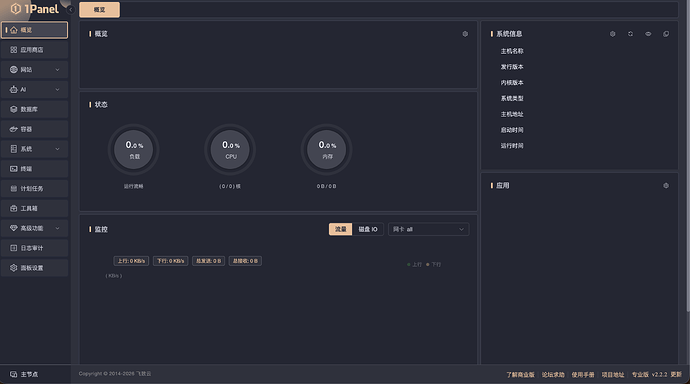Open the 终端 terminal icon
The image size is (690, 384).
(x=14, y=168)
